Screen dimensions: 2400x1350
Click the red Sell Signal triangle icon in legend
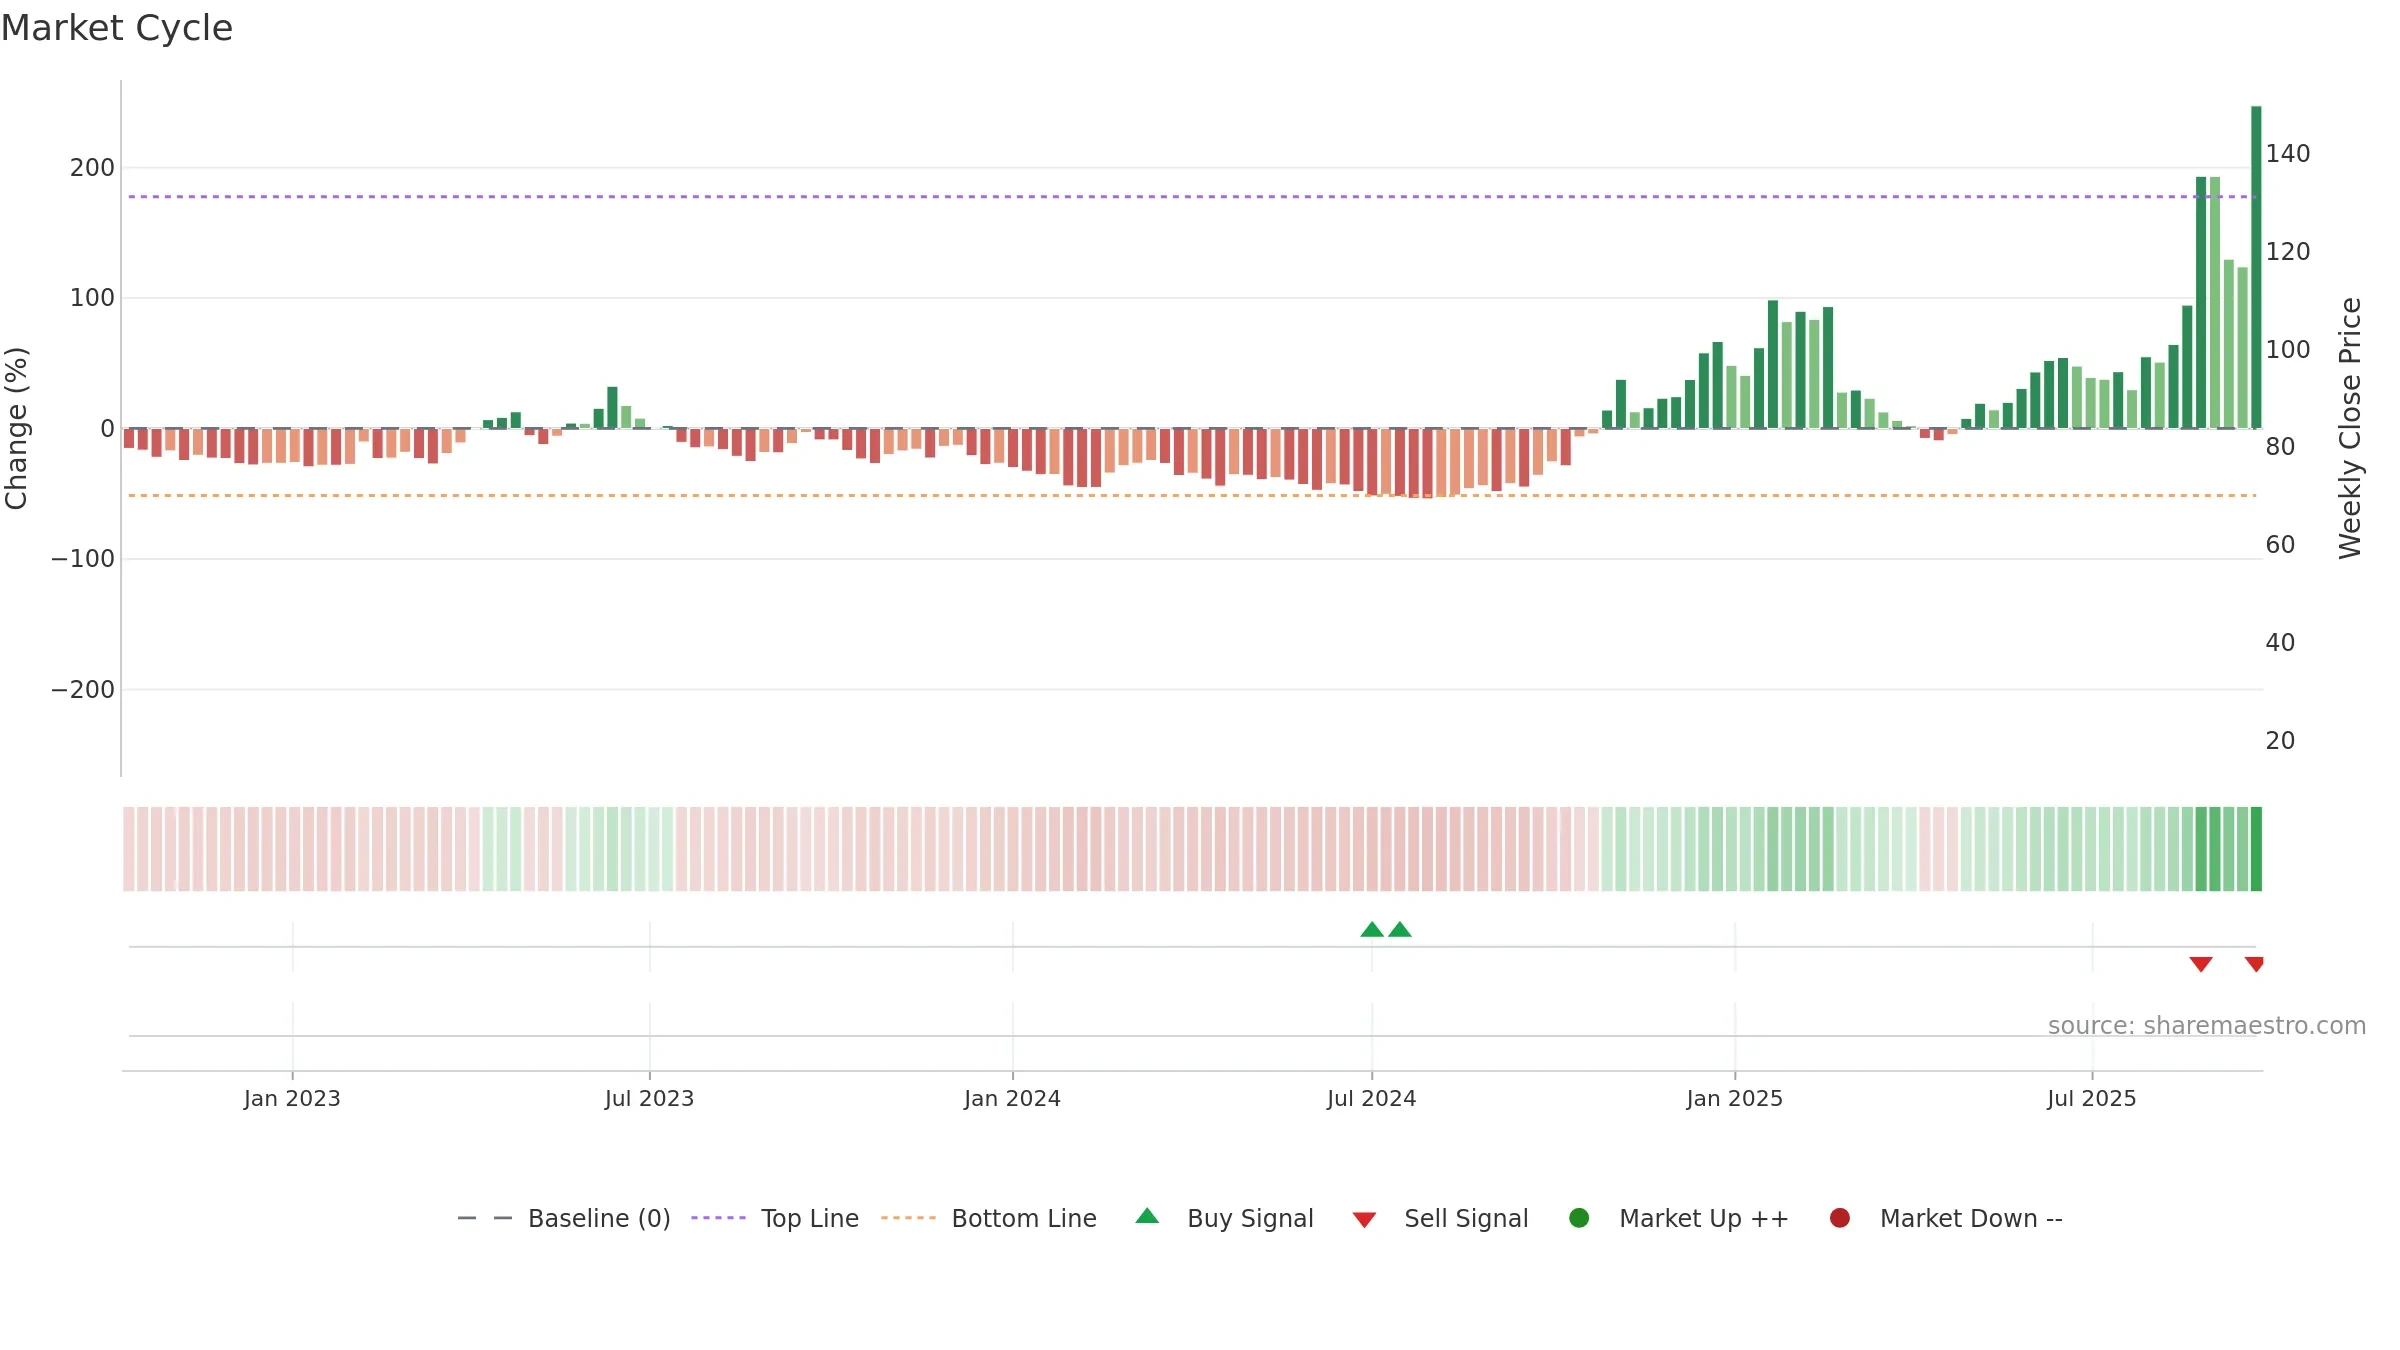click(x=1364, y=1220)
